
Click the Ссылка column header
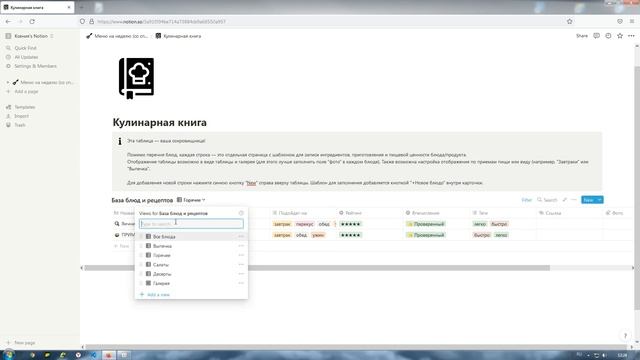click(x=550, y=213)
